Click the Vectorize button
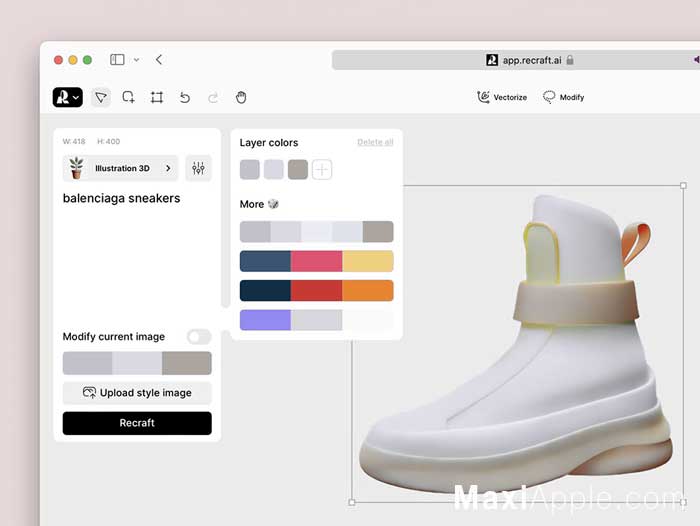Screen dimensions: 700x526 502,97
